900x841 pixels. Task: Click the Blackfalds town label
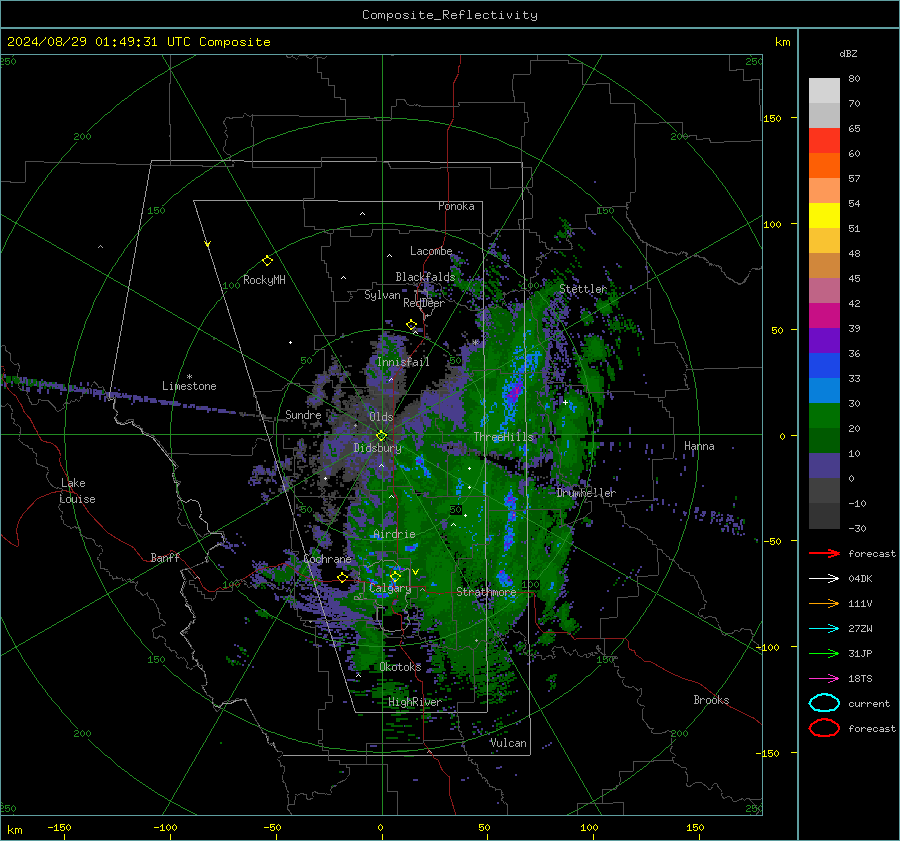425,277
